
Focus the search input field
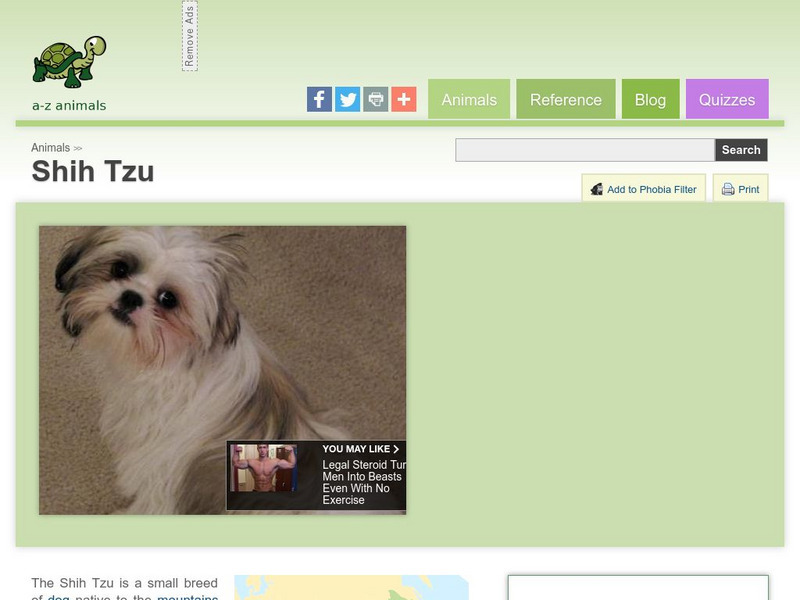[x=585, y=150]
